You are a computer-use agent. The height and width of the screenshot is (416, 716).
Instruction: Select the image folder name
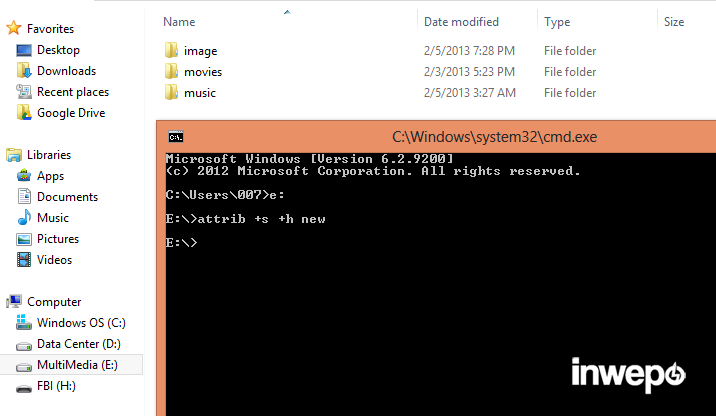click(200, 51)
